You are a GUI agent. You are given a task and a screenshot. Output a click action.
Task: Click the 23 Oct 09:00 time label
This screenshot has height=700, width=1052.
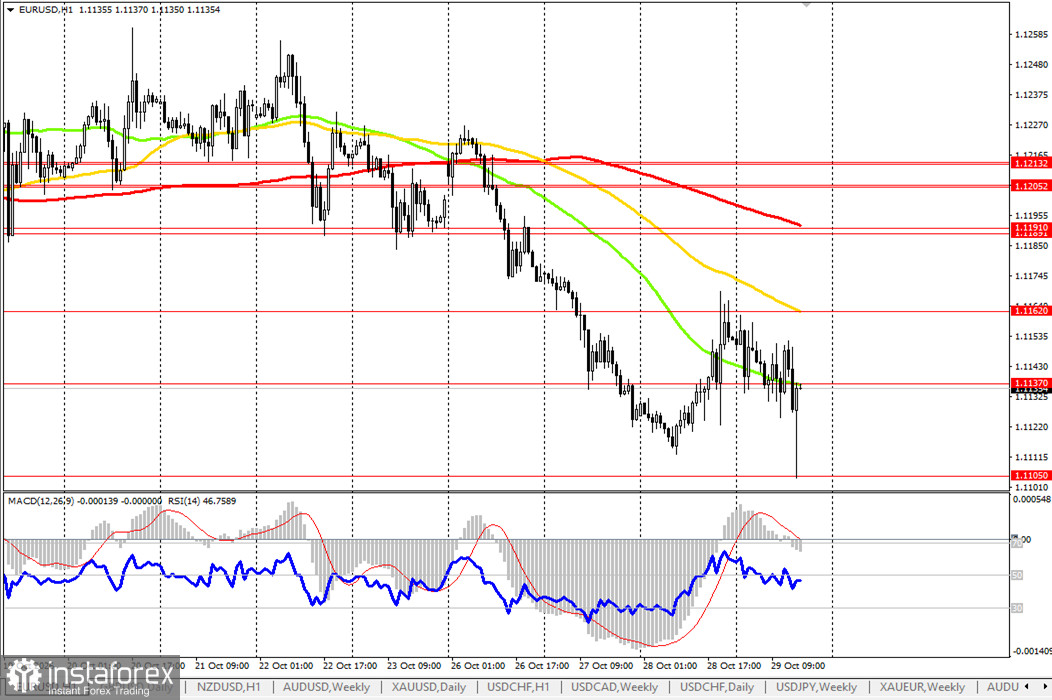tap(414, 666)
